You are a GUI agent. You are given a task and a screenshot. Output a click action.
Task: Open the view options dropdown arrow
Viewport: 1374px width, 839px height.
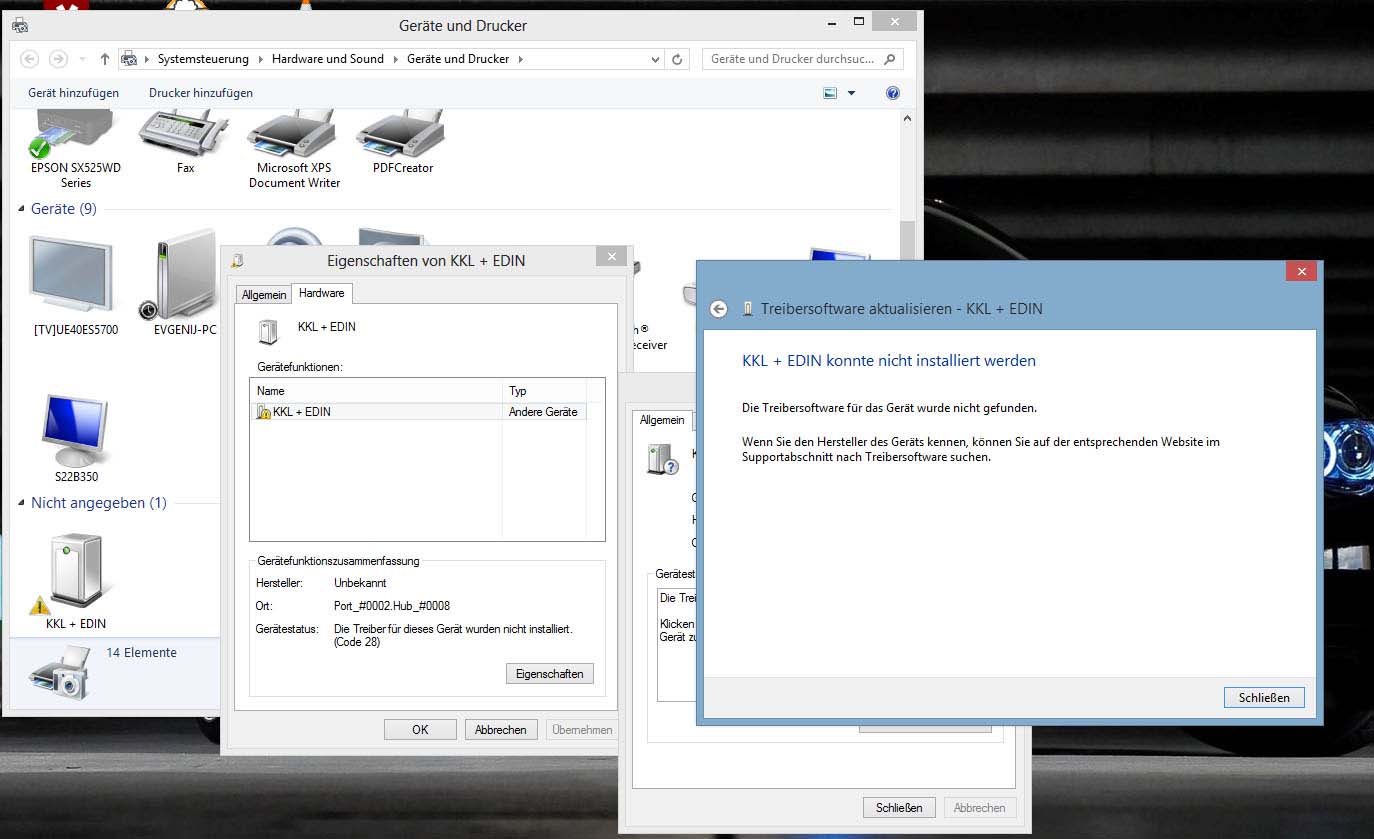852,93
